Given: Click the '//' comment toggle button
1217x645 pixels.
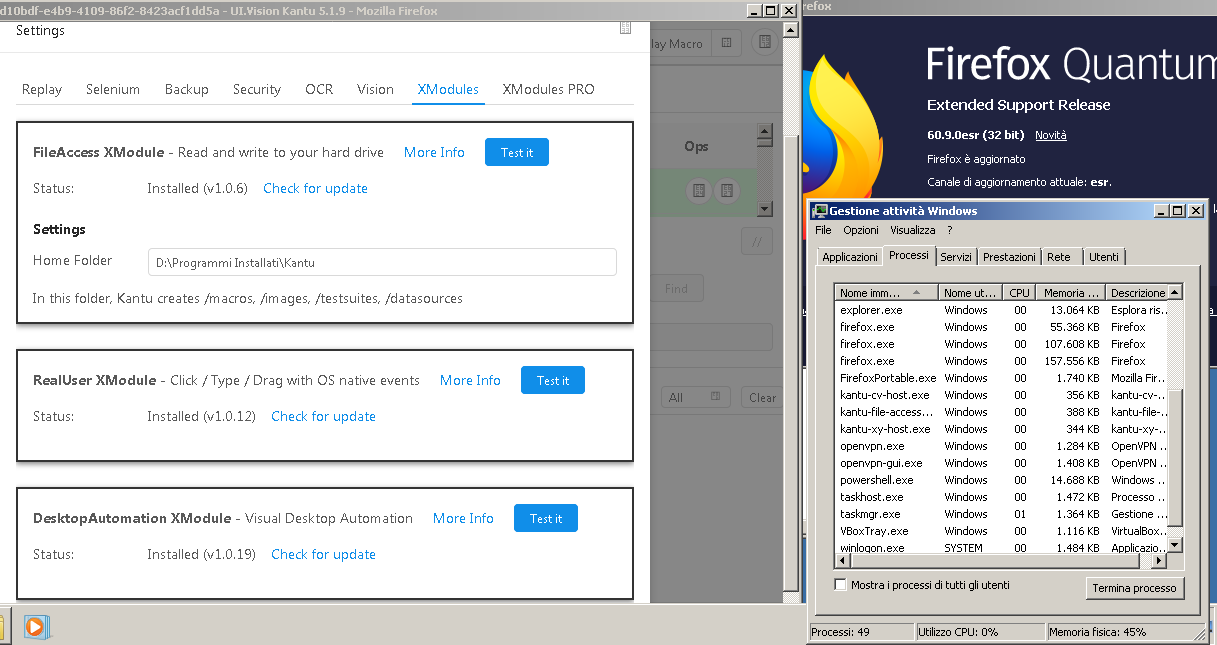Looking at the screenshot, I should click(757, 241).
